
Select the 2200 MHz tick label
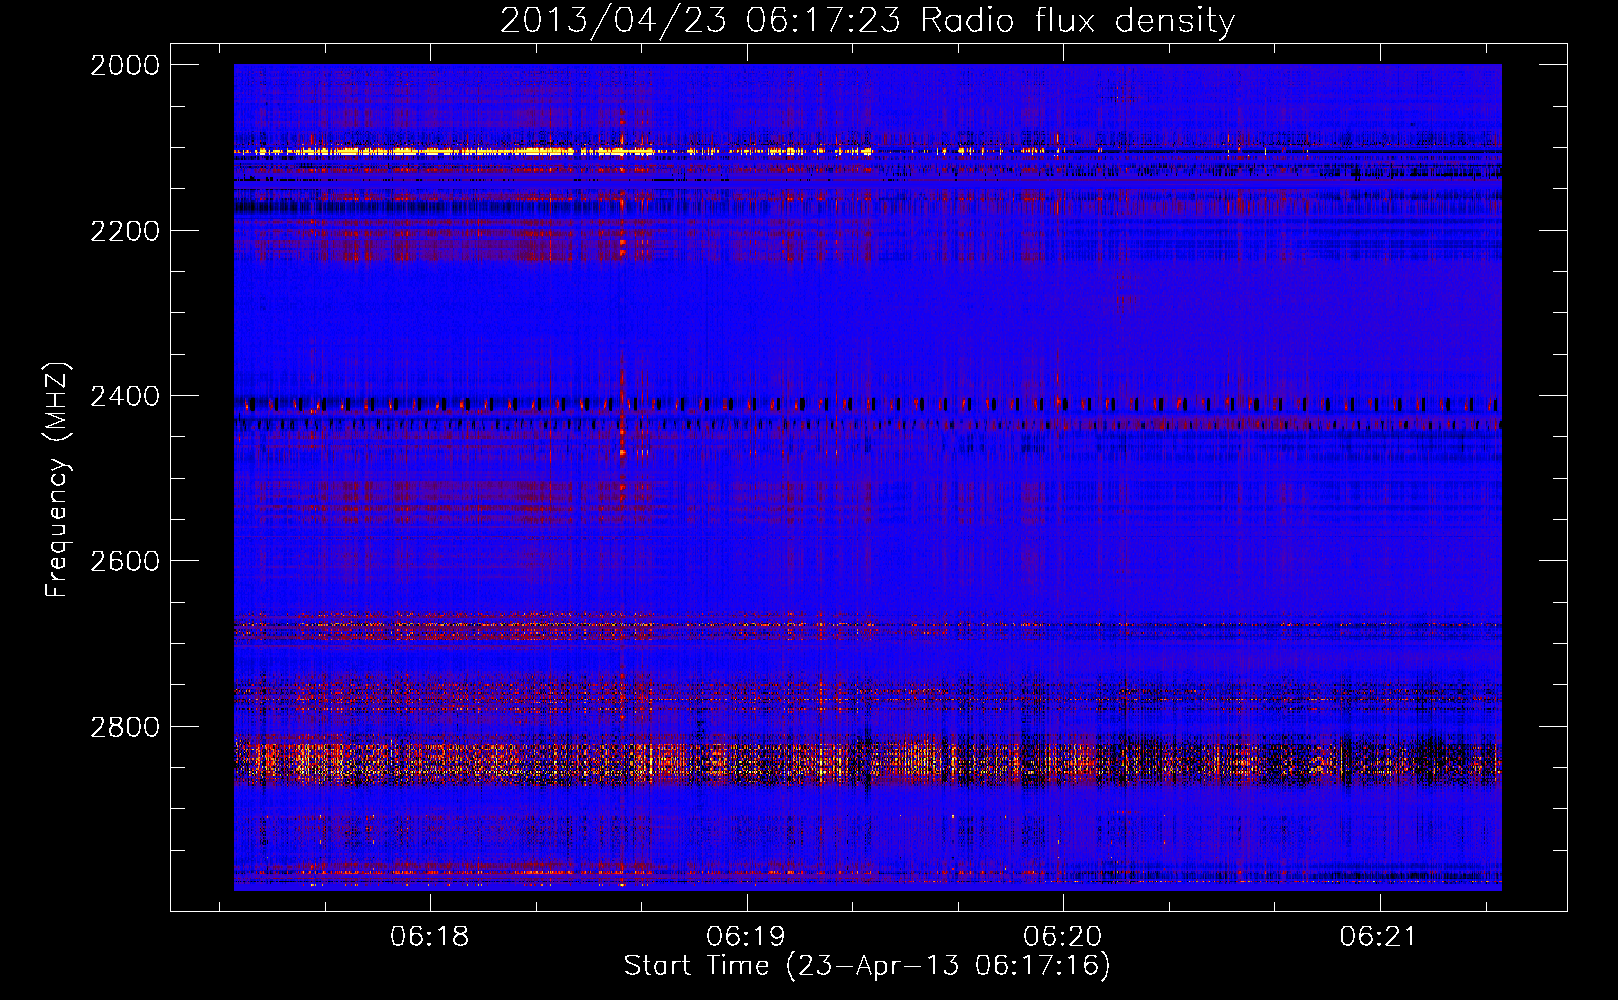tap(125, 231)
